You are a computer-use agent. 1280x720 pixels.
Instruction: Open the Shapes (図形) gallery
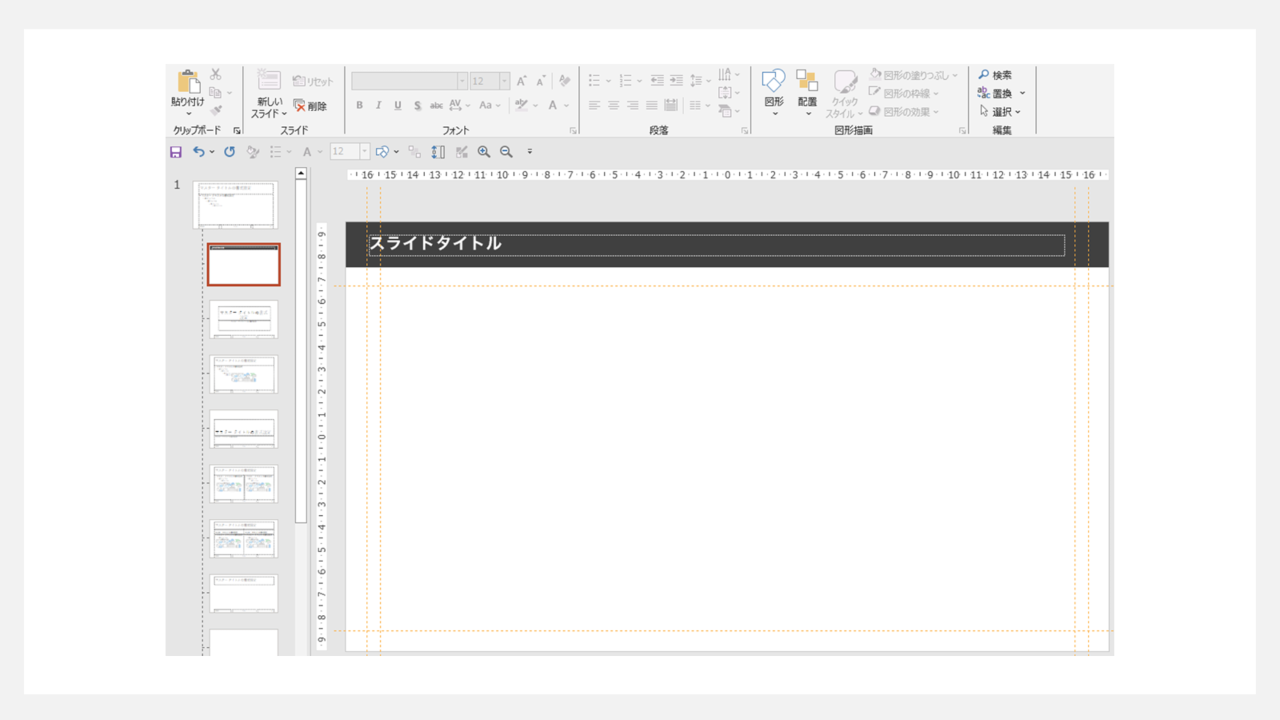(774, 92)
